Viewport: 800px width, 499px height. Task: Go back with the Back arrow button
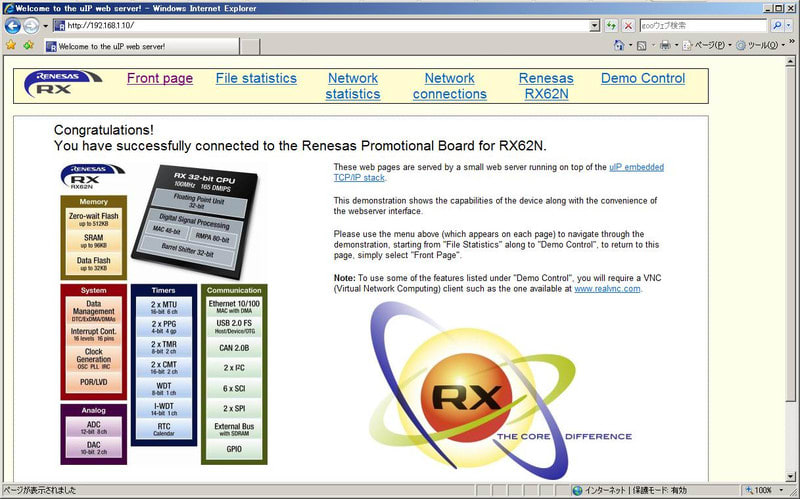[12, 26]
